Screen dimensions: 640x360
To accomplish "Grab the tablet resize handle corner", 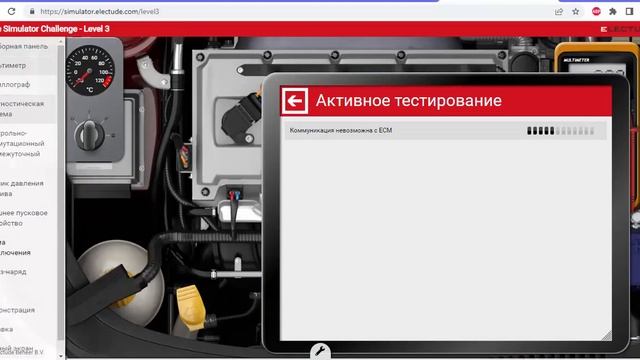I will (x=607, y=336).
